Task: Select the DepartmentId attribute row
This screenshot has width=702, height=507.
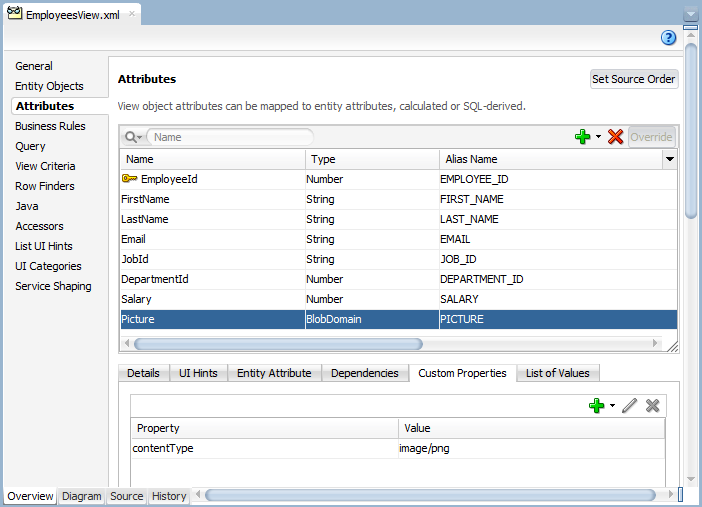Action: point(398,279)
